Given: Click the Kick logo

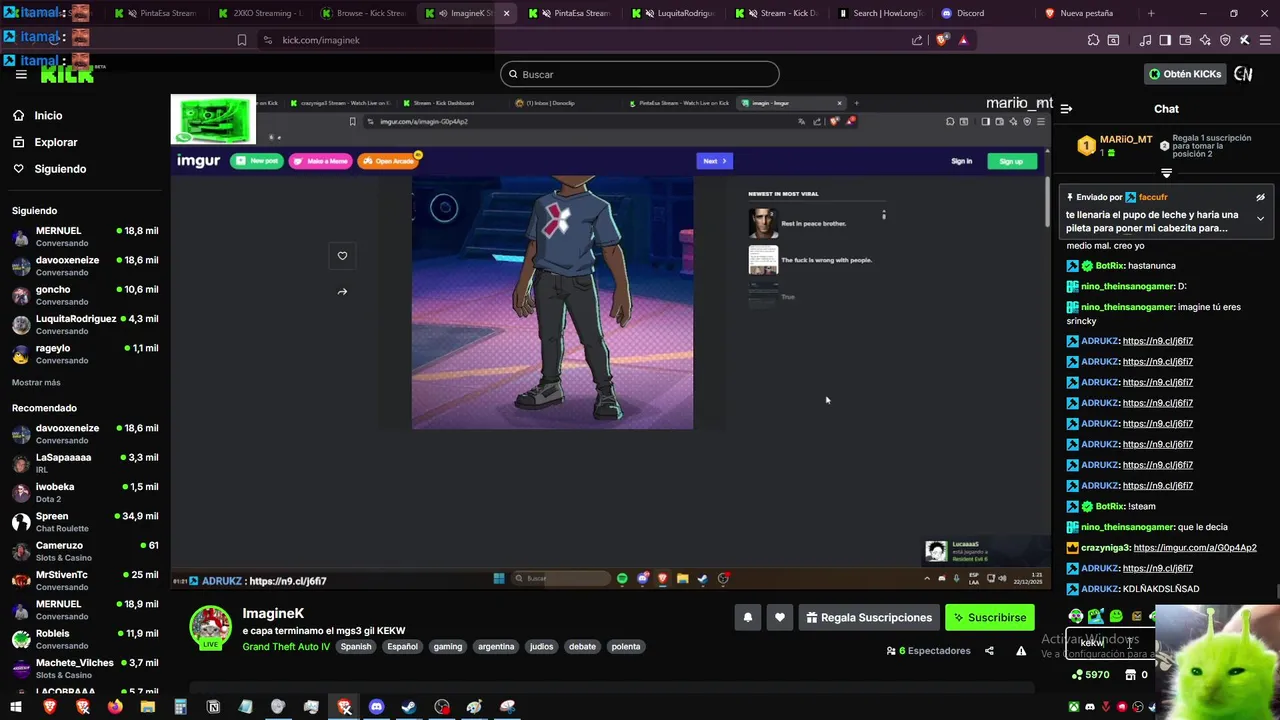Looking at the screenshot, I should pyautogui.click(x=68, y=75).
